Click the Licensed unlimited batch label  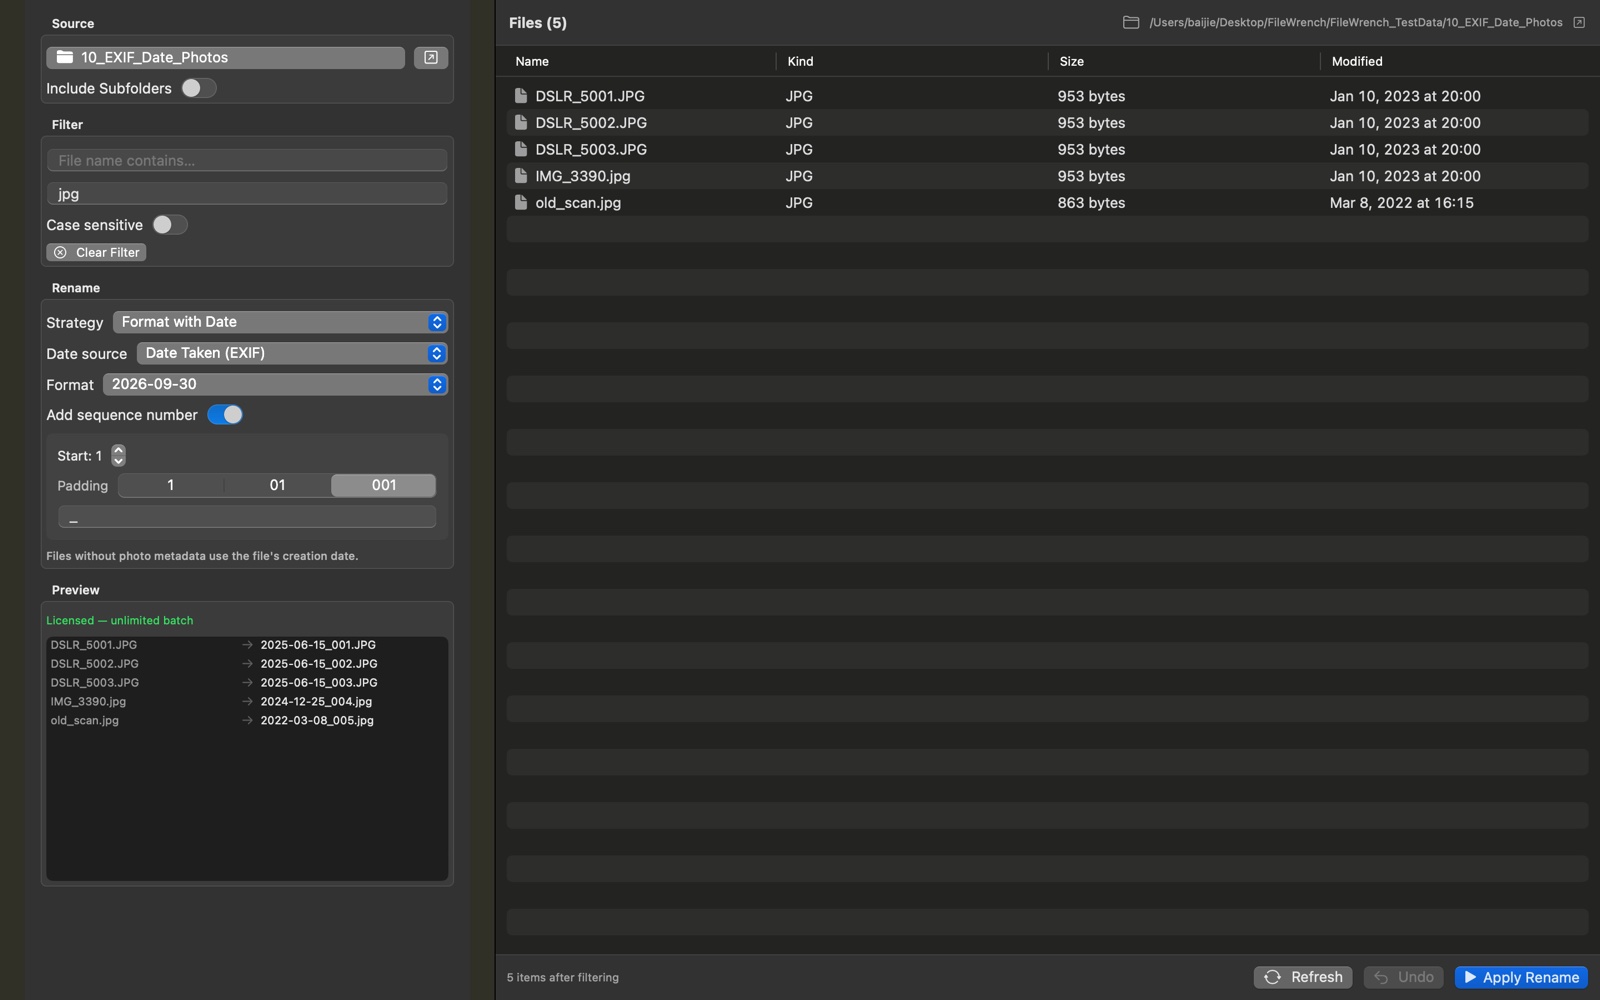120,621
